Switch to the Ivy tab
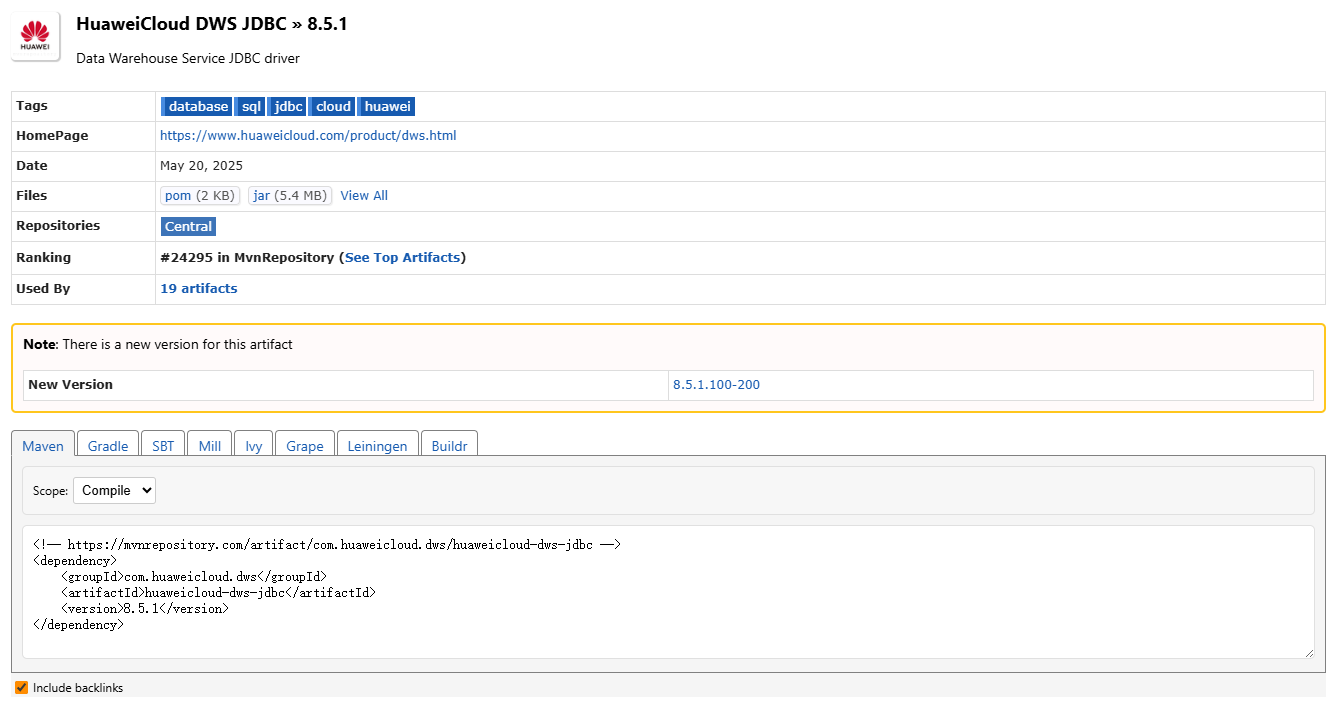Screen dimensions: 1337x707 click(x=254, y=446)
